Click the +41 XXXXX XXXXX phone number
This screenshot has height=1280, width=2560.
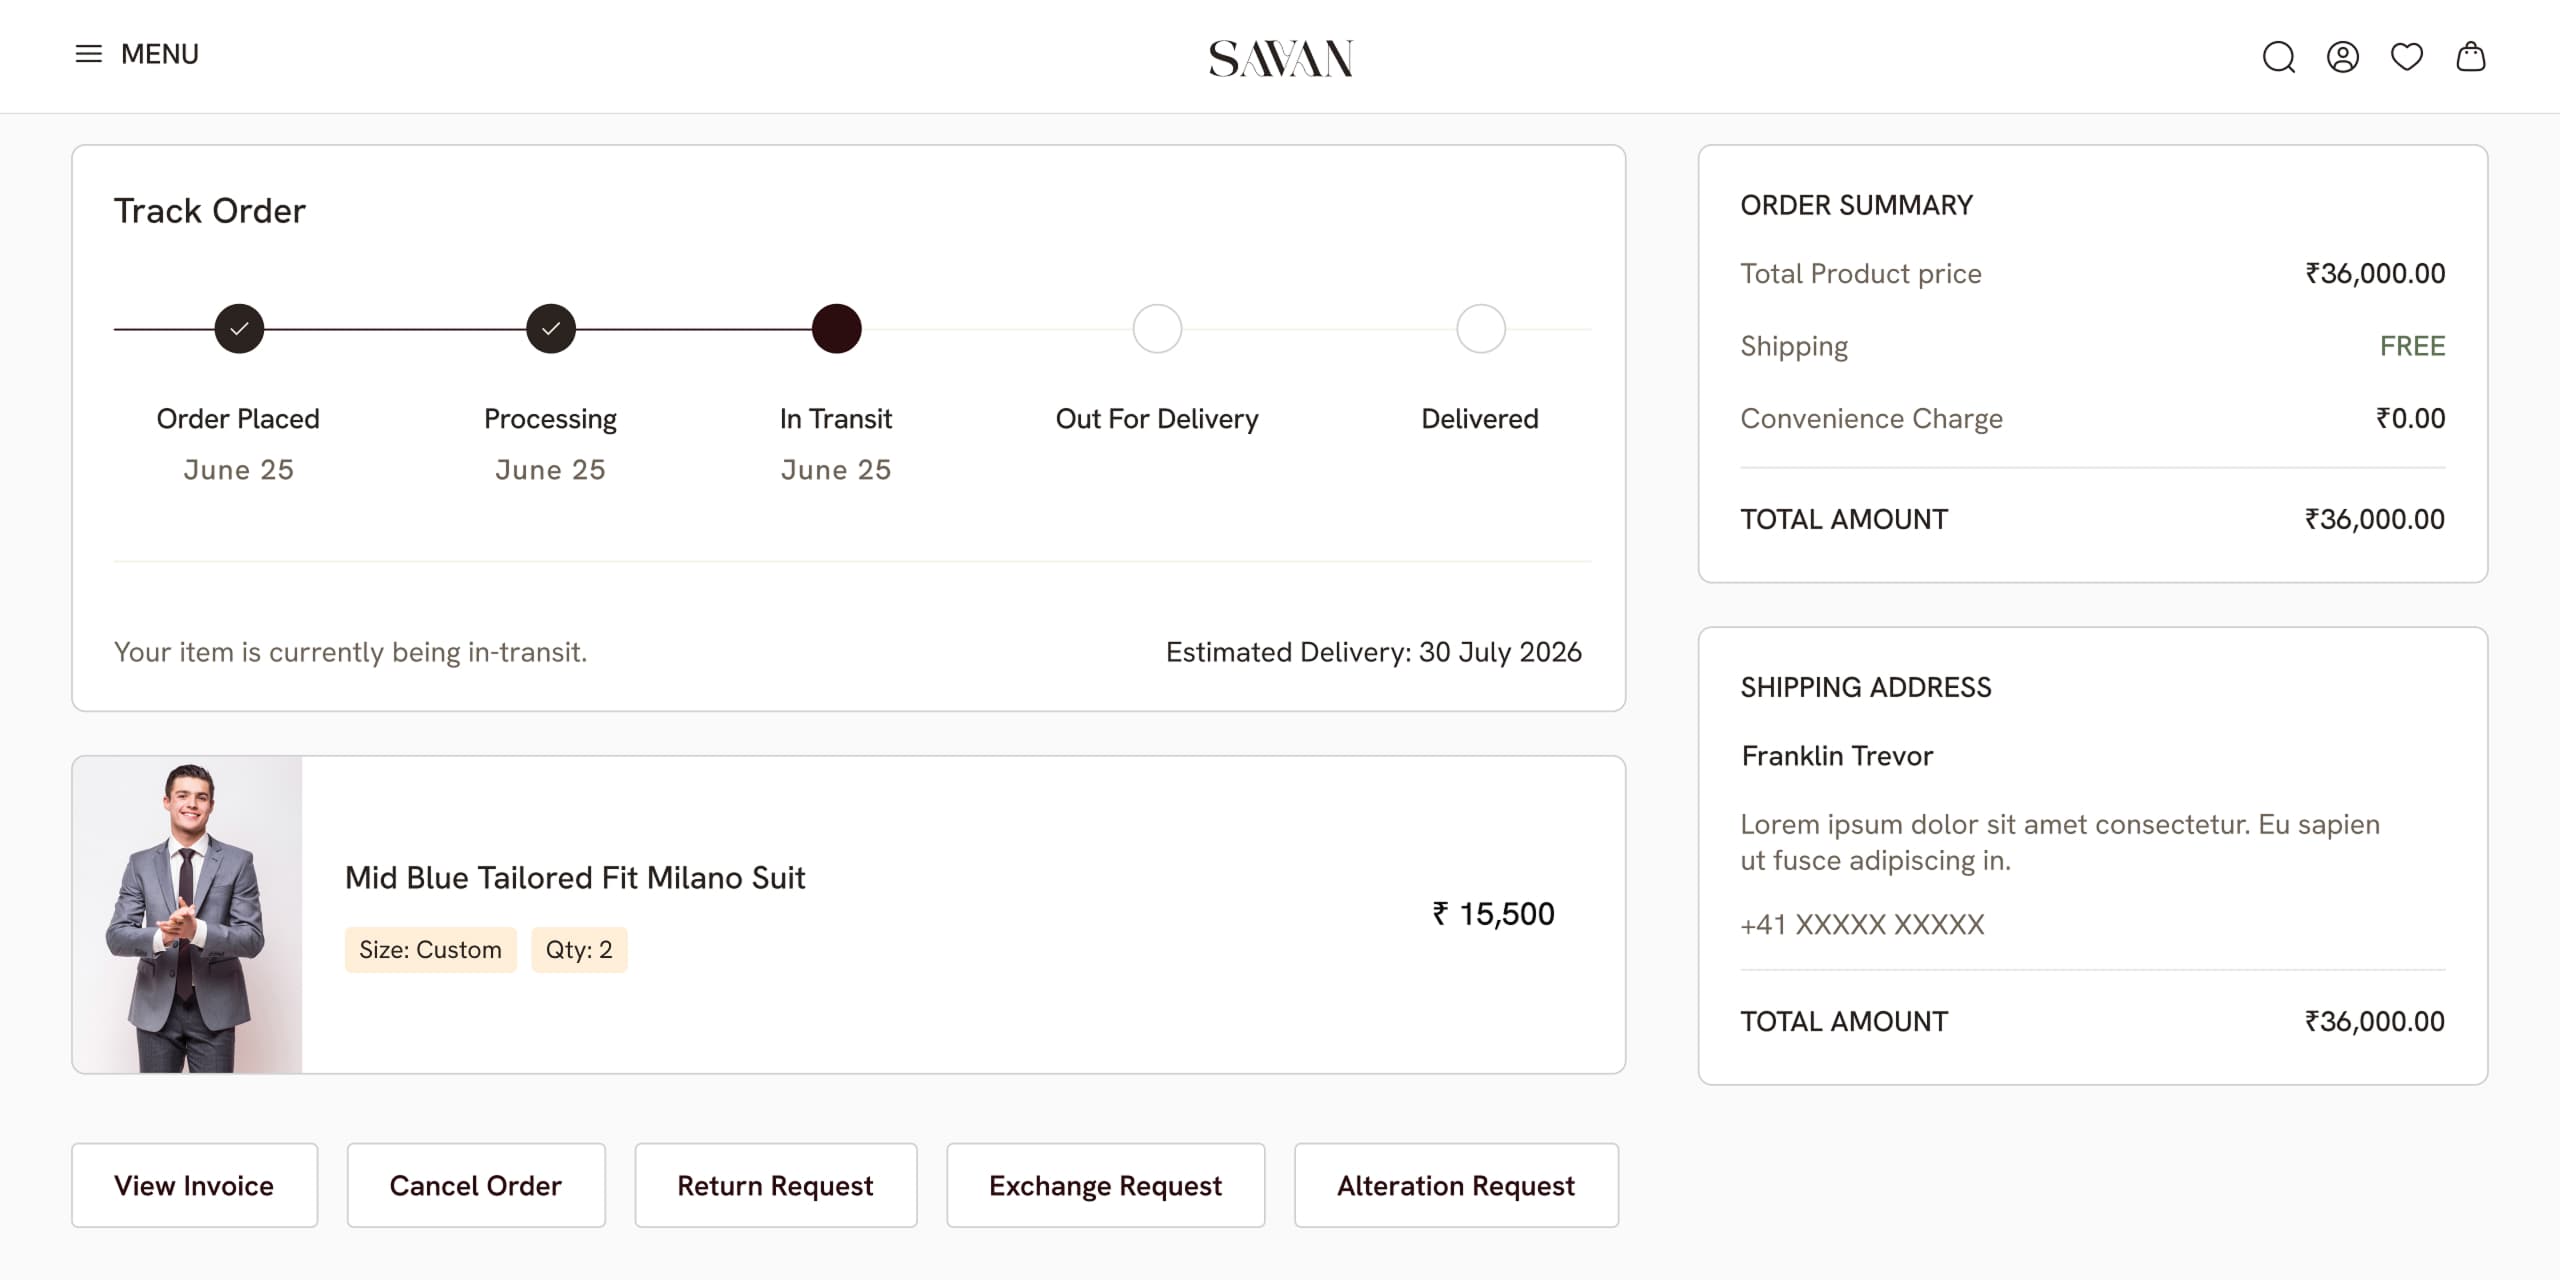coord(1862,925)
